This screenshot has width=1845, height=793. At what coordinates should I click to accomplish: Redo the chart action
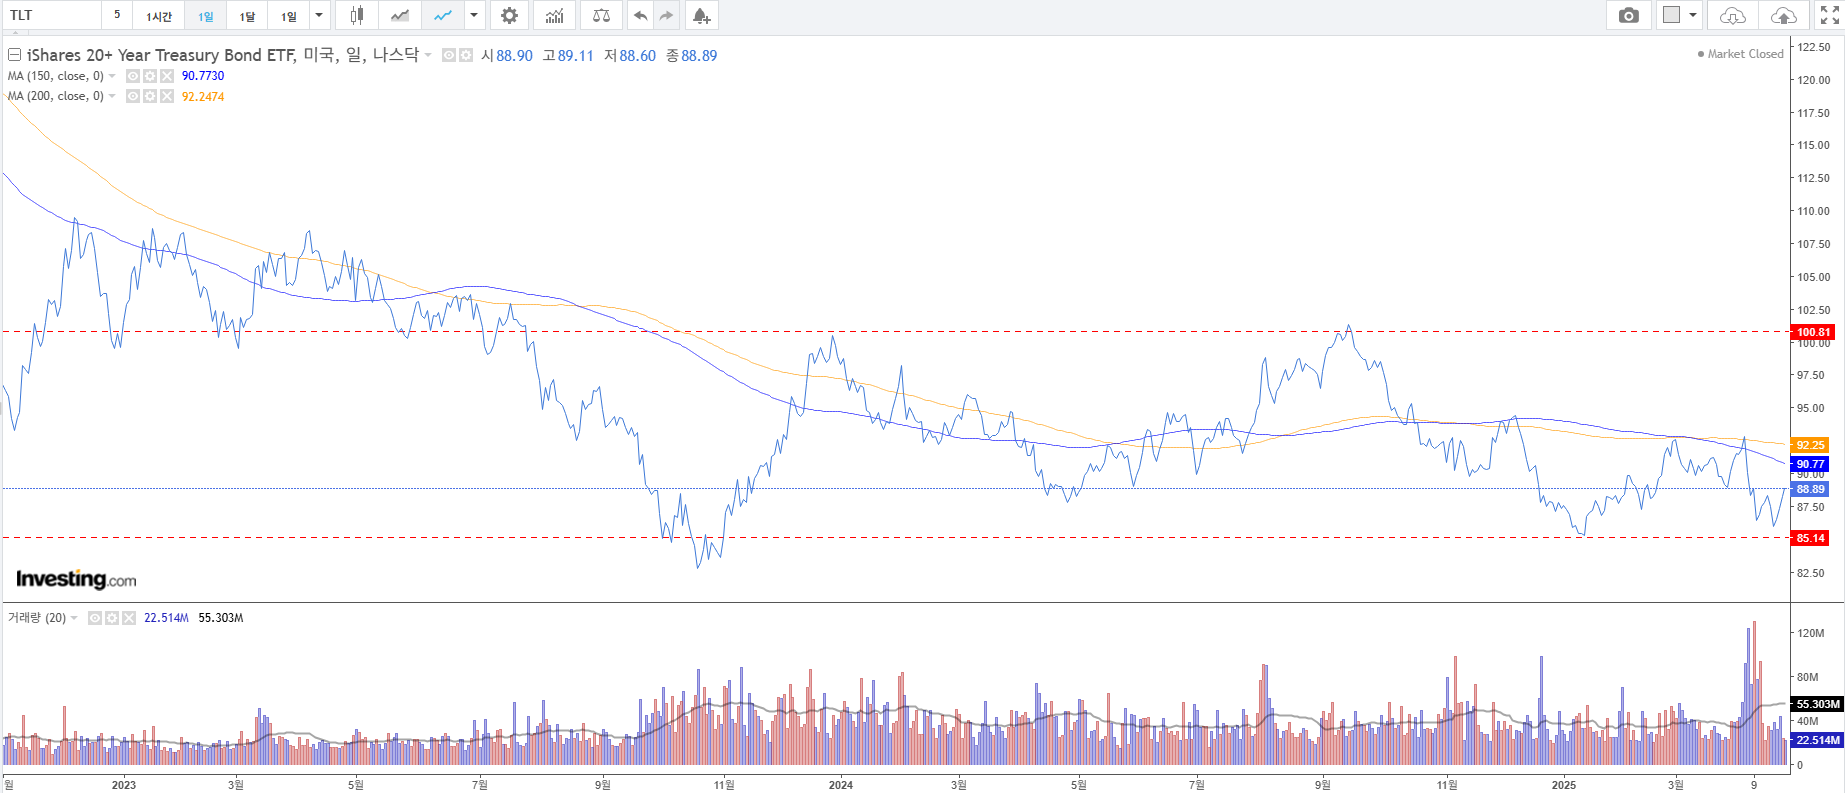666,15
